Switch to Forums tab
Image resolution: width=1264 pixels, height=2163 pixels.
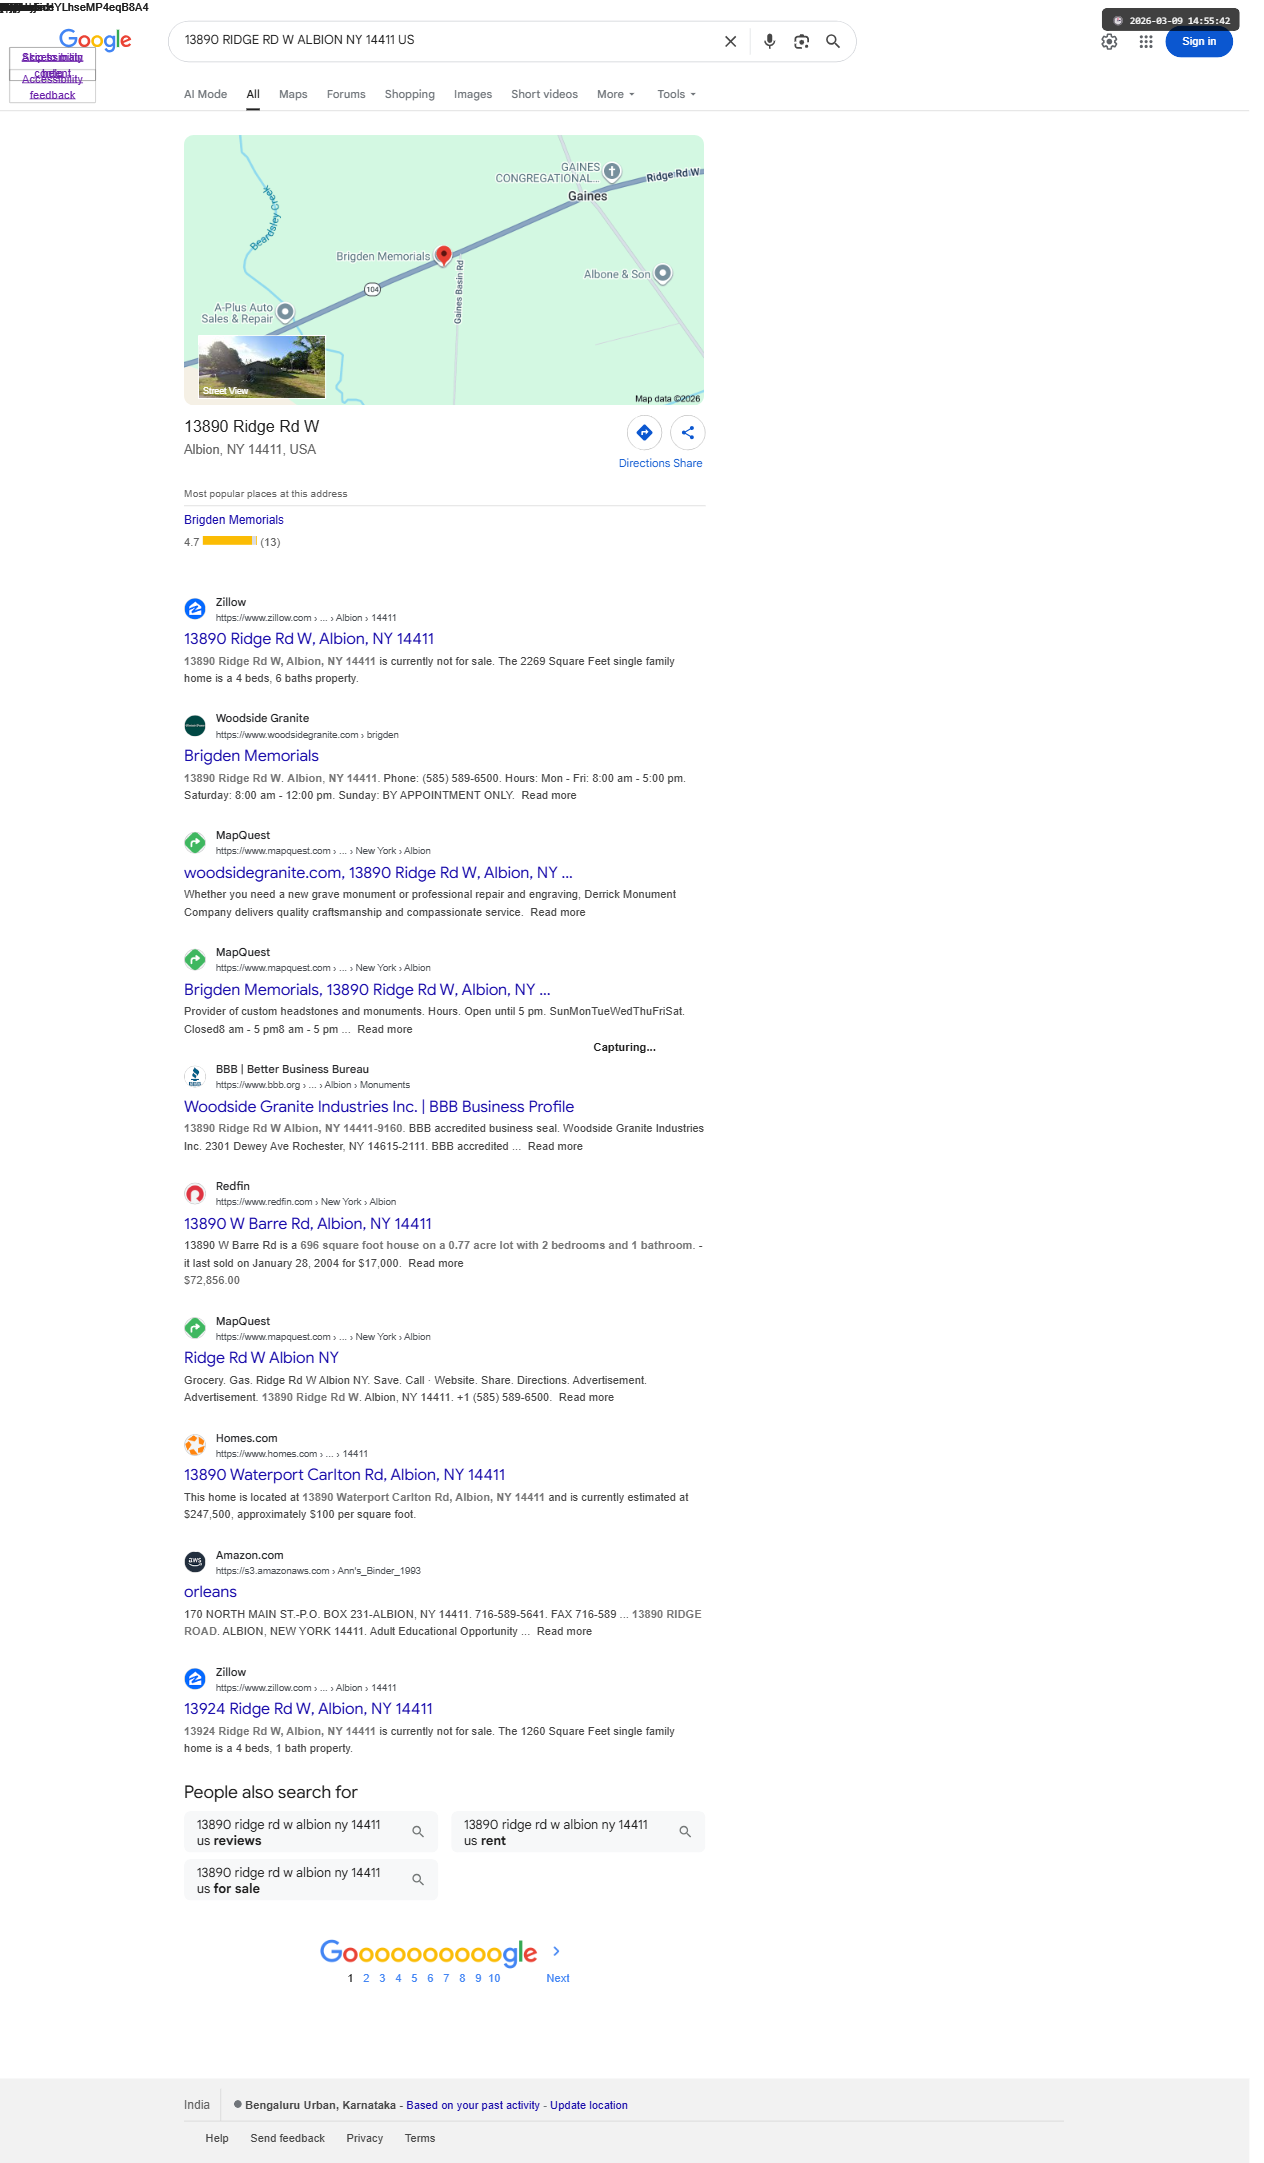(346, 94)
